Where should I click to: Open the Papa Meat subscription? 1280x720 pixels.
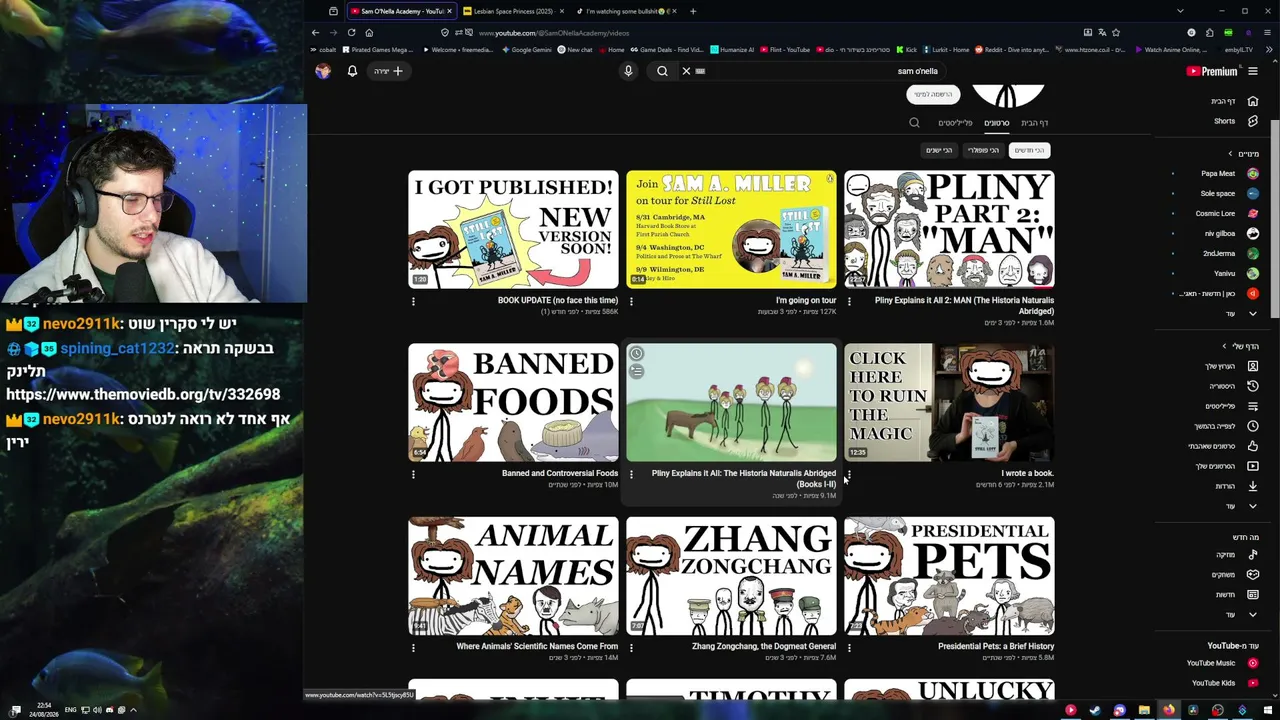[x=1229, y=173]
